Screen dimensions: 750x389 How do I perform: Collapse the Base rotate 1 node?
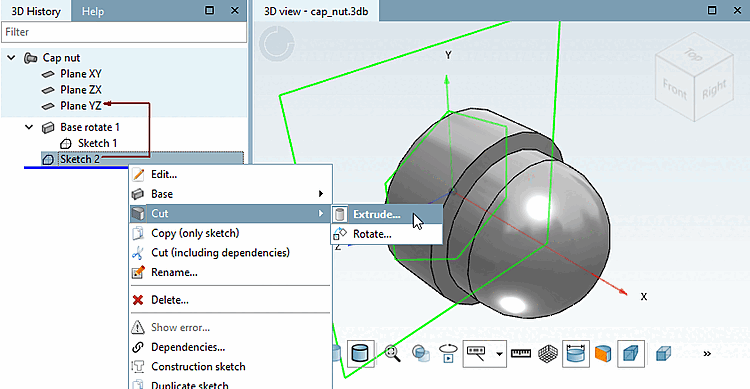(29, 127)
